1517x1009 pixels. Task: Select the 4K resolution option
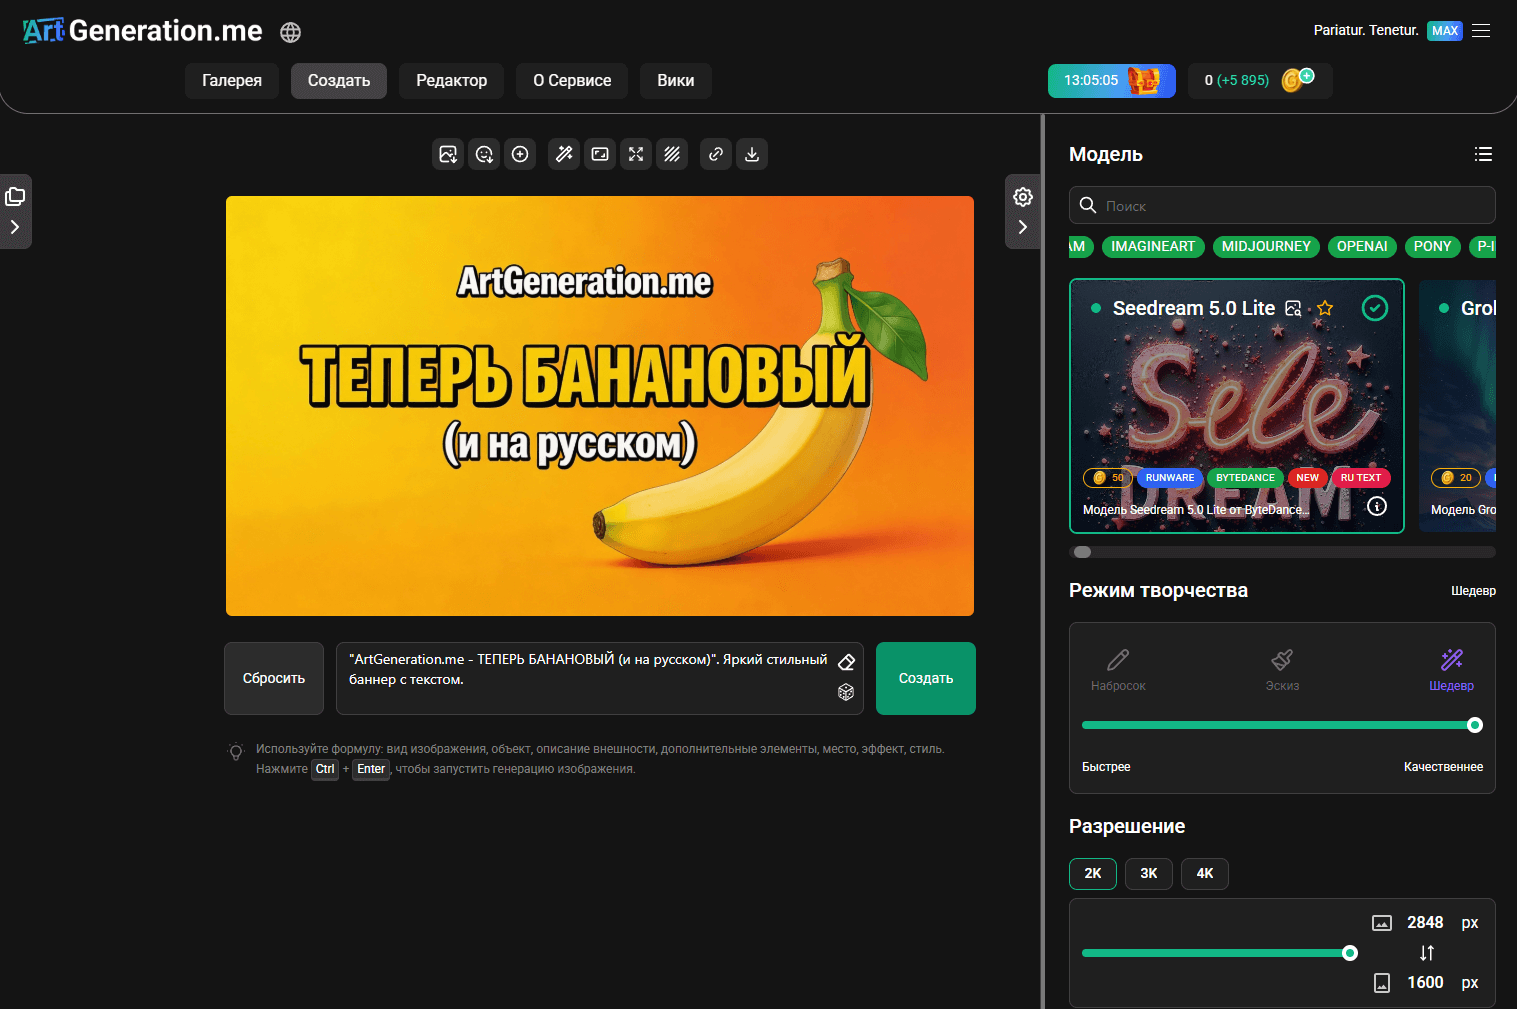click(1205, 873)
